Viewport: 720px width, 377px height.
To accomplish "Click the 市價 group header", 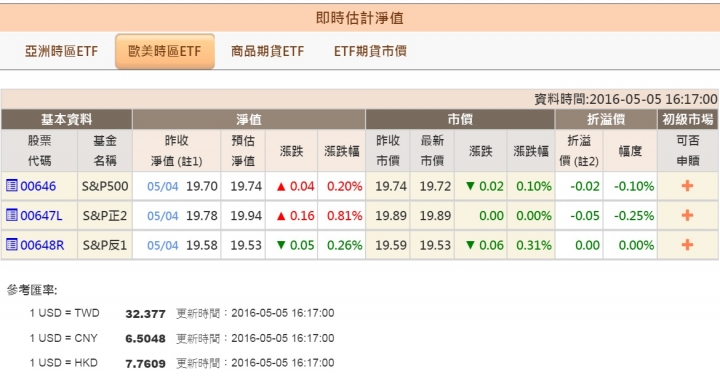I will tap(460, 119).
